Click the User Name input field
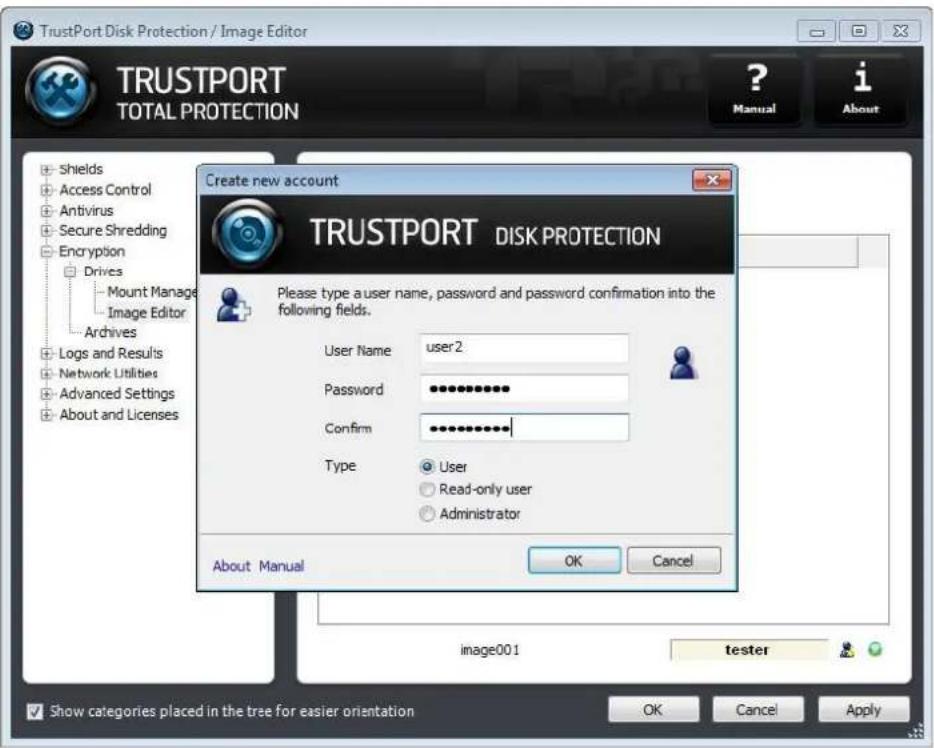The image size is (934, 748). (524, 348)
